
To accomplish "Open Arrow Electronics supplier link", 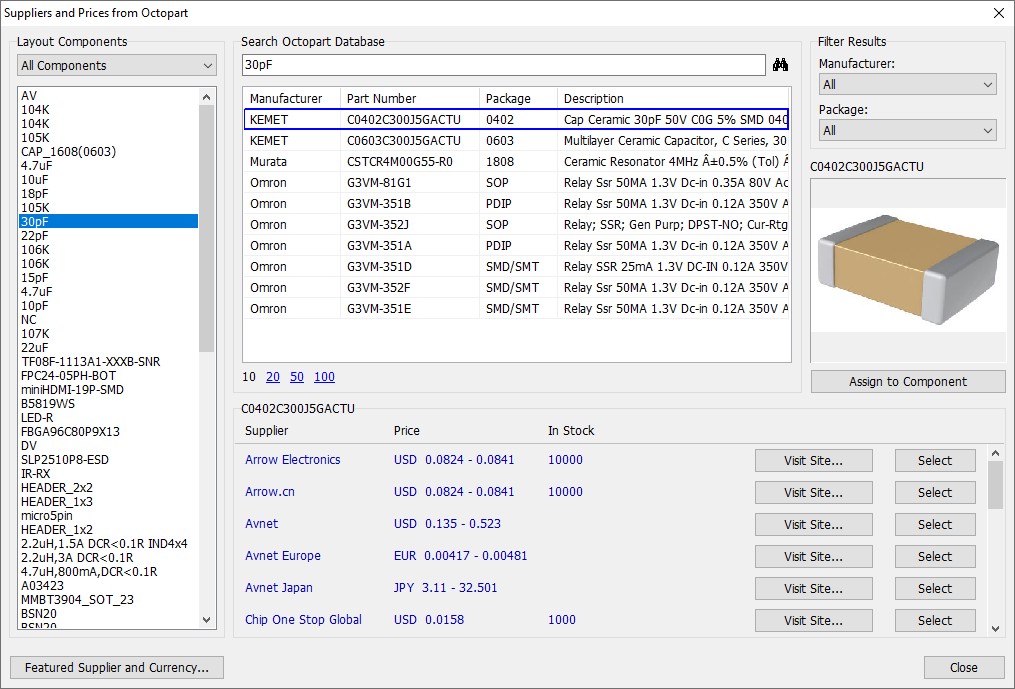I will click(293, 460).
